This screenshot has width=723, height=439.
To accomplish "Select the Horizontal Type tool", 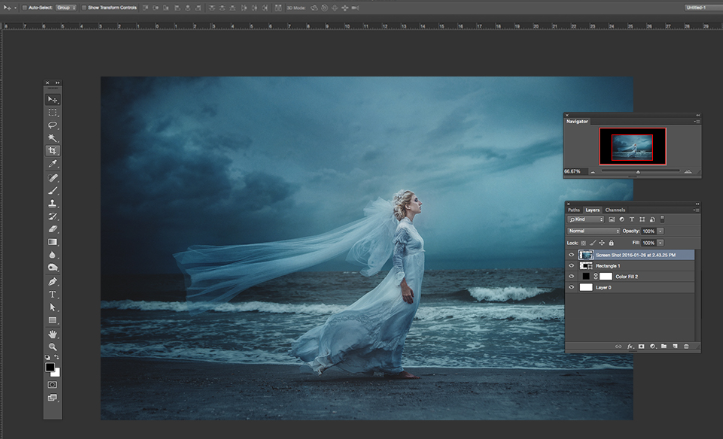I will [52, 295].
